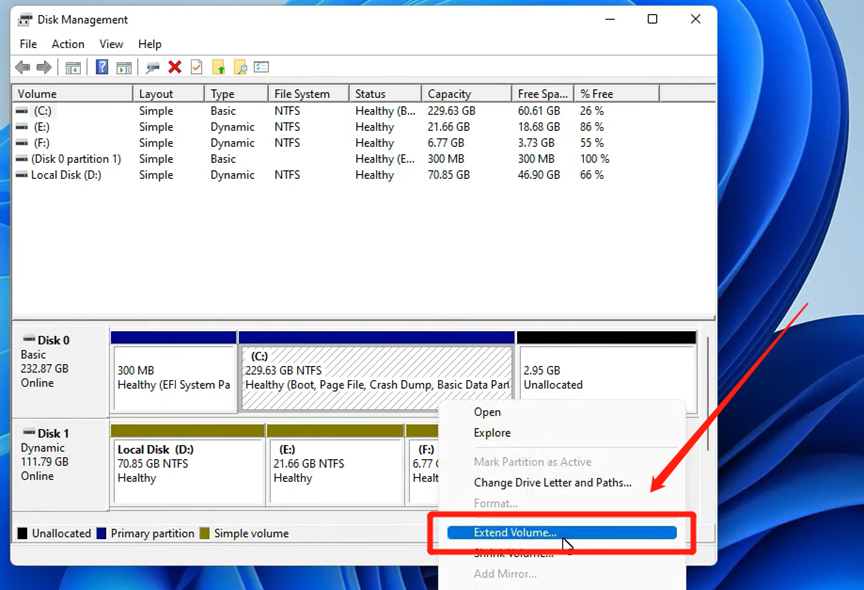Click the folder with magnifier toolbar icon

[239, 67]
